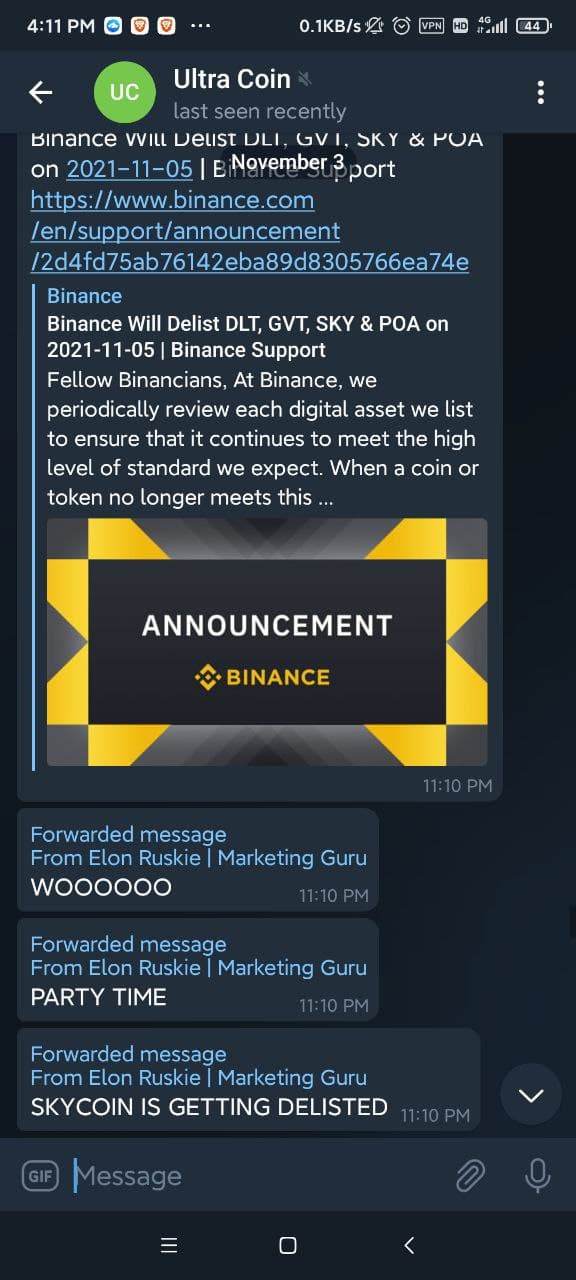Image resolution: width=576 pixels, height=1280 pixels.
Task: Tap the microphone voice message icon
Action: [x=538, y=1176]
